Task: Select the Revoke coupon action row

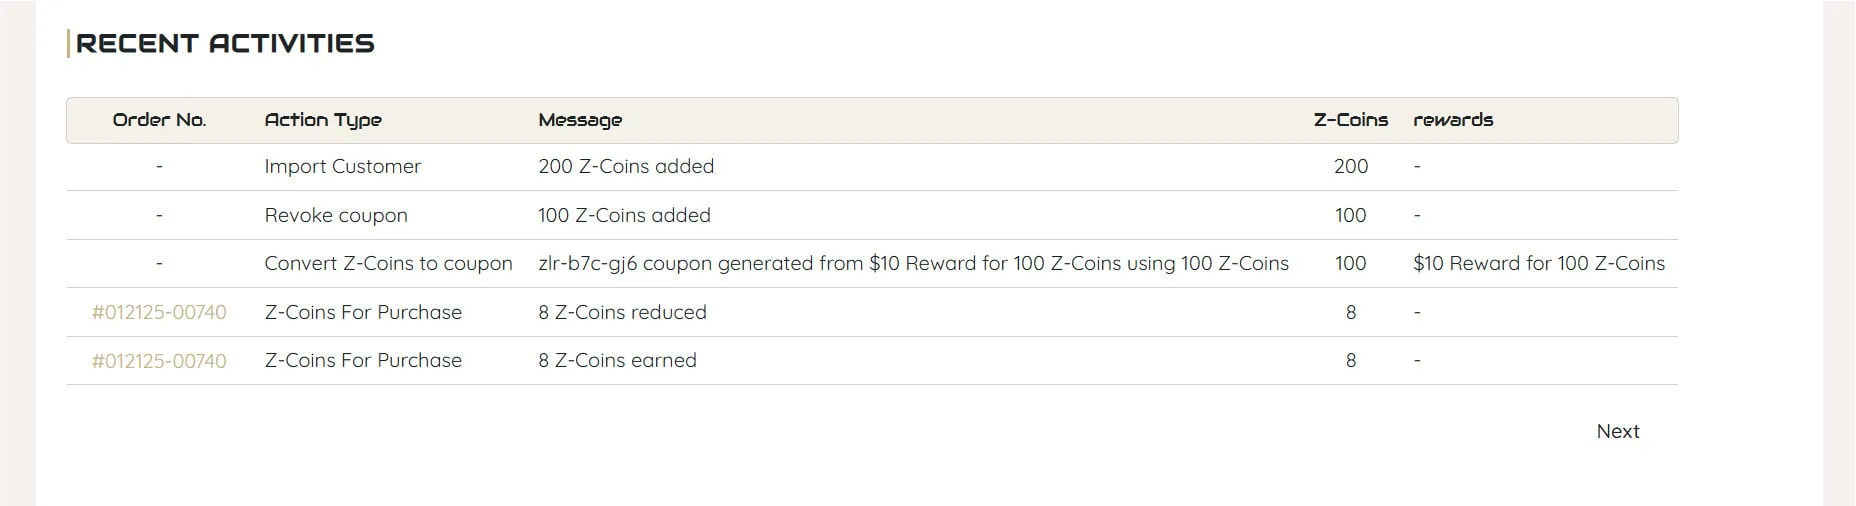Action: tap(872, 215)
